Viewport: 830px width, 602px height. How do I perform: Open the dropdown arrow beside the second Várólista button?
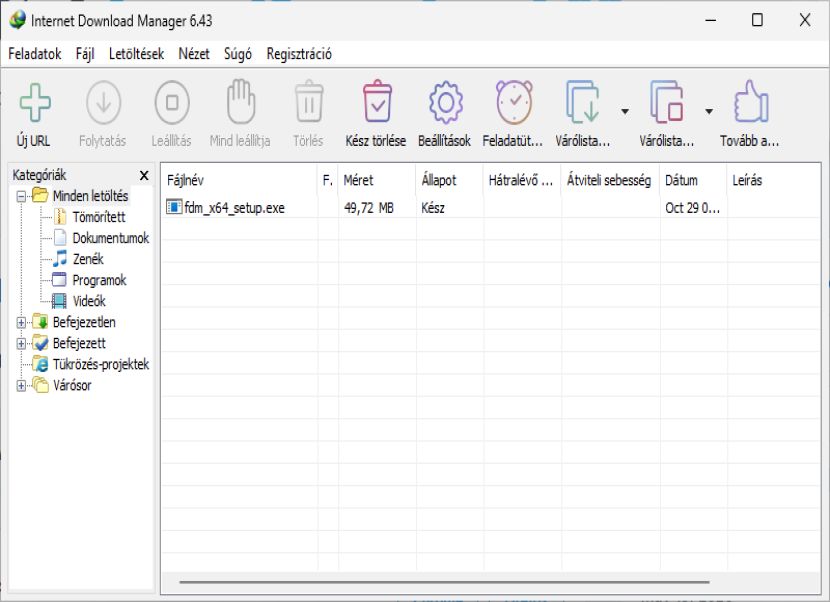709,111
